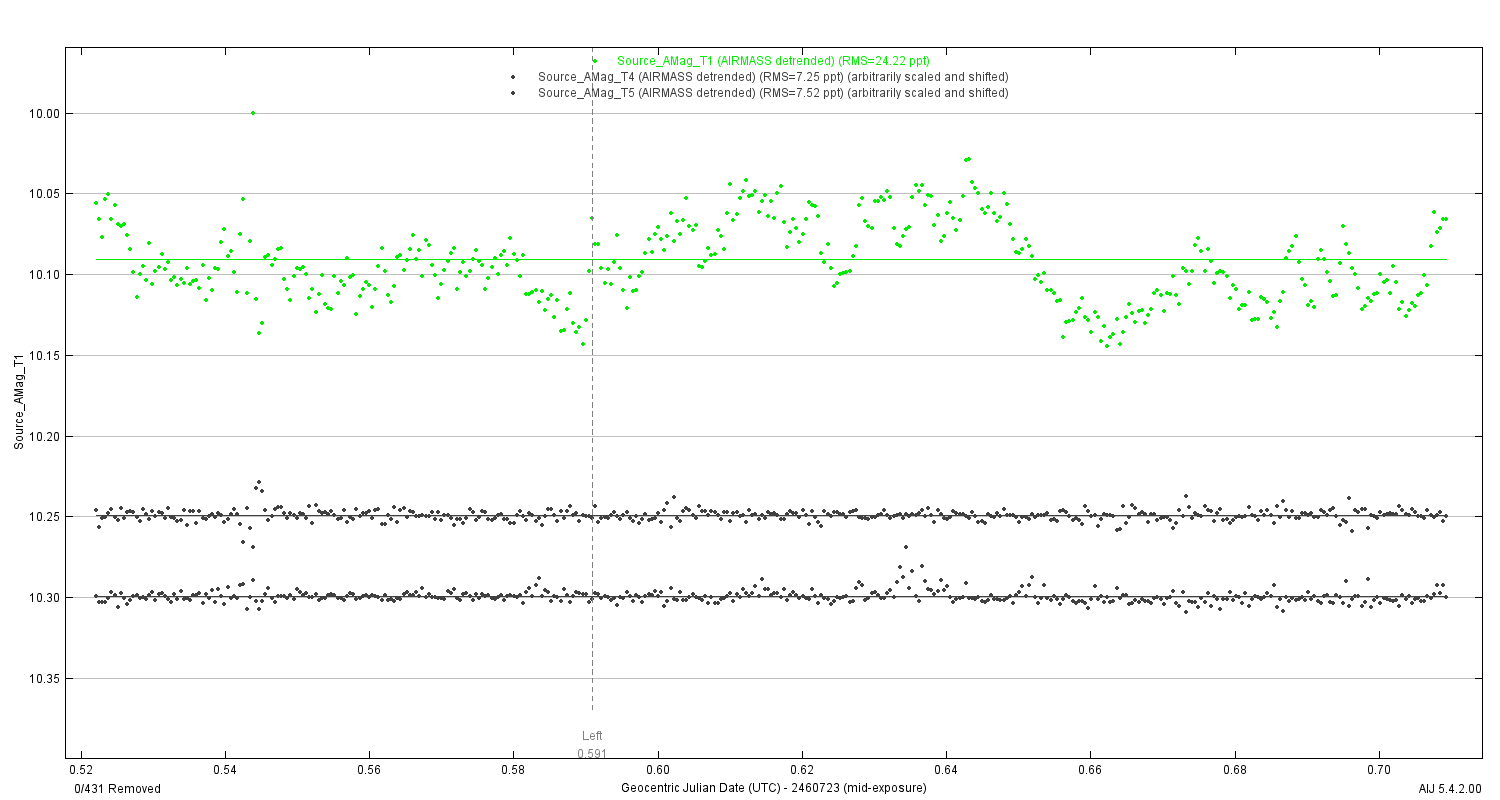Click the 'Left' marker label

point(592,736)
